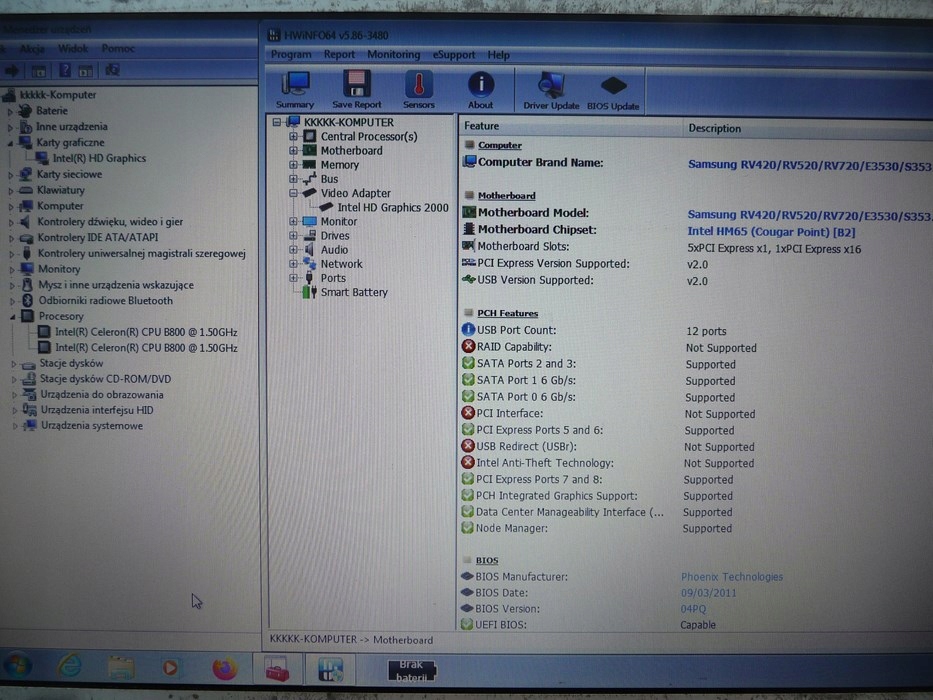Open File Explorer from the taskbar

121,667
